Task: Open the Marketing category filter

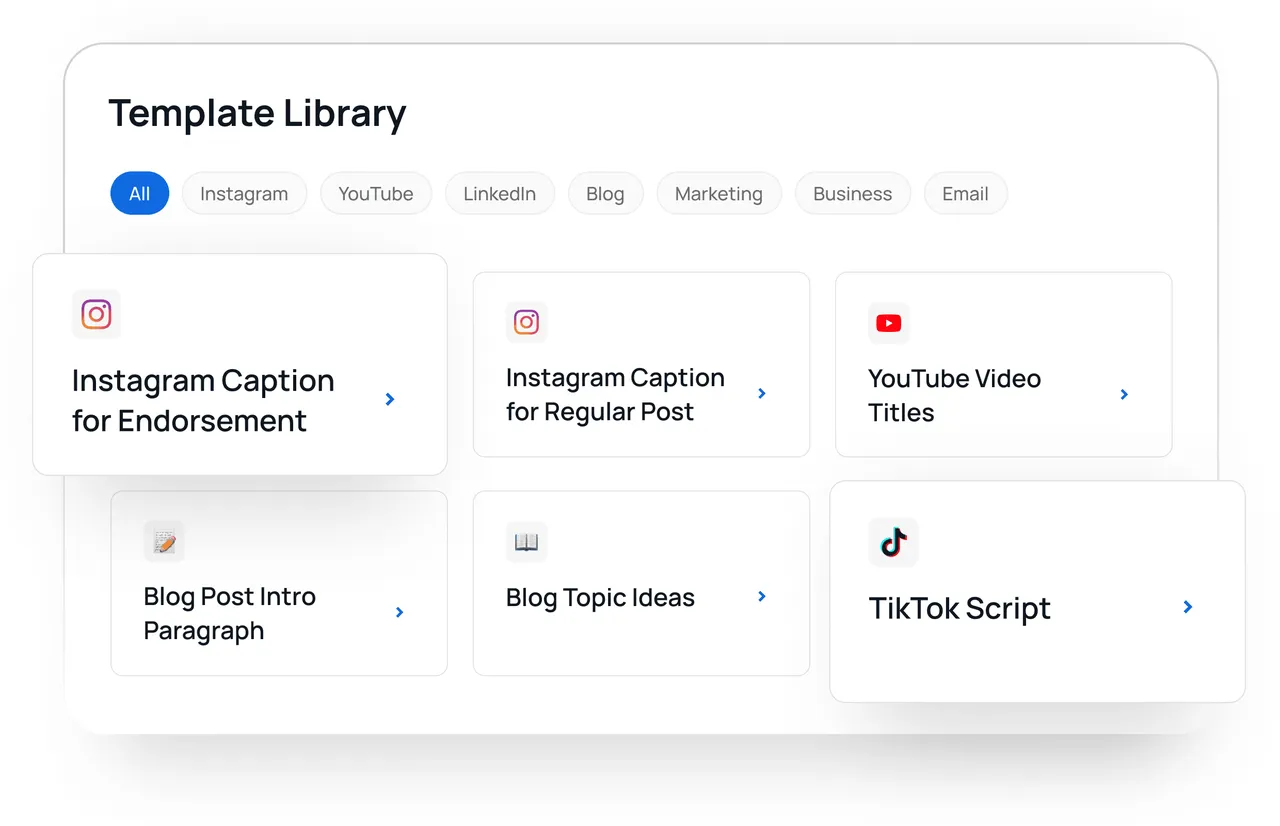Action: point(719,193)
